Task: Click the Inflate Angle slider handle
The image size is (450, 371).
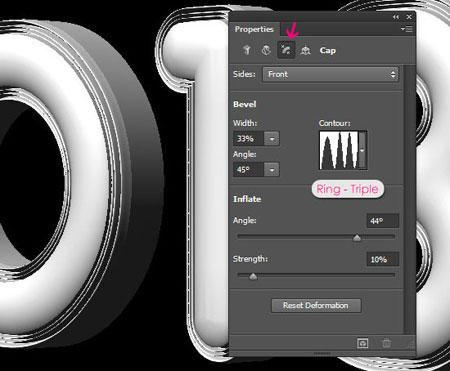Action: [357, 238]
